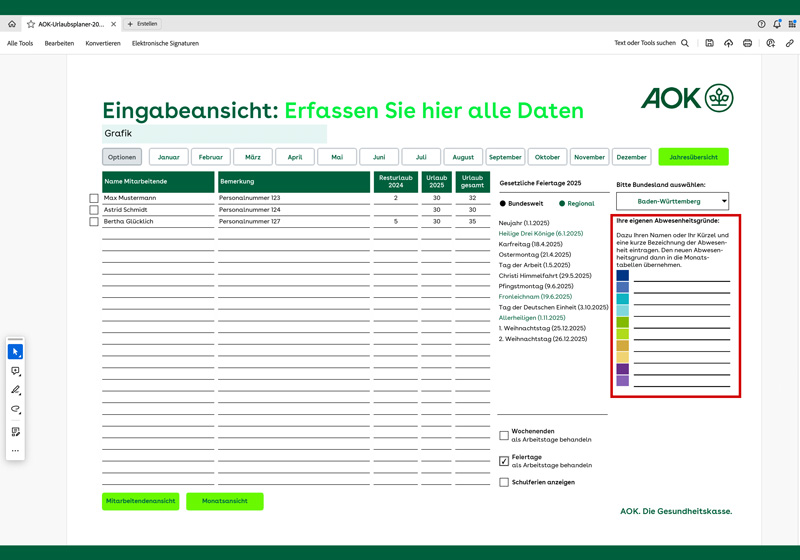Choose the selection arrow tool
This screenshot has height=560, width=800.
click(x=15, y=351)
